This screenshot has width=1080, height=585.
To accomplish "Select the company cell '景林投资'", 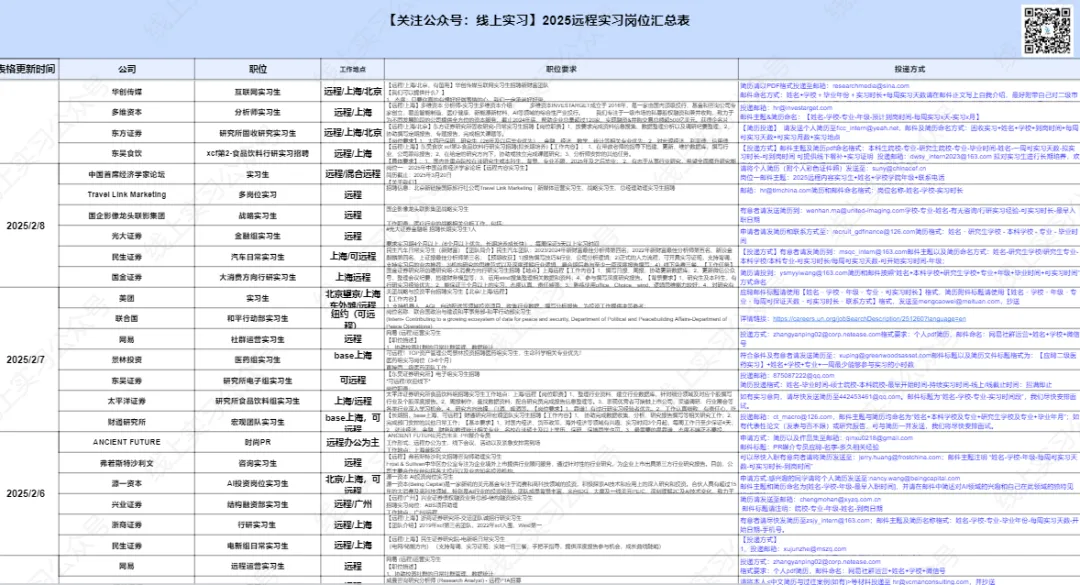I will tap(127, 360).
